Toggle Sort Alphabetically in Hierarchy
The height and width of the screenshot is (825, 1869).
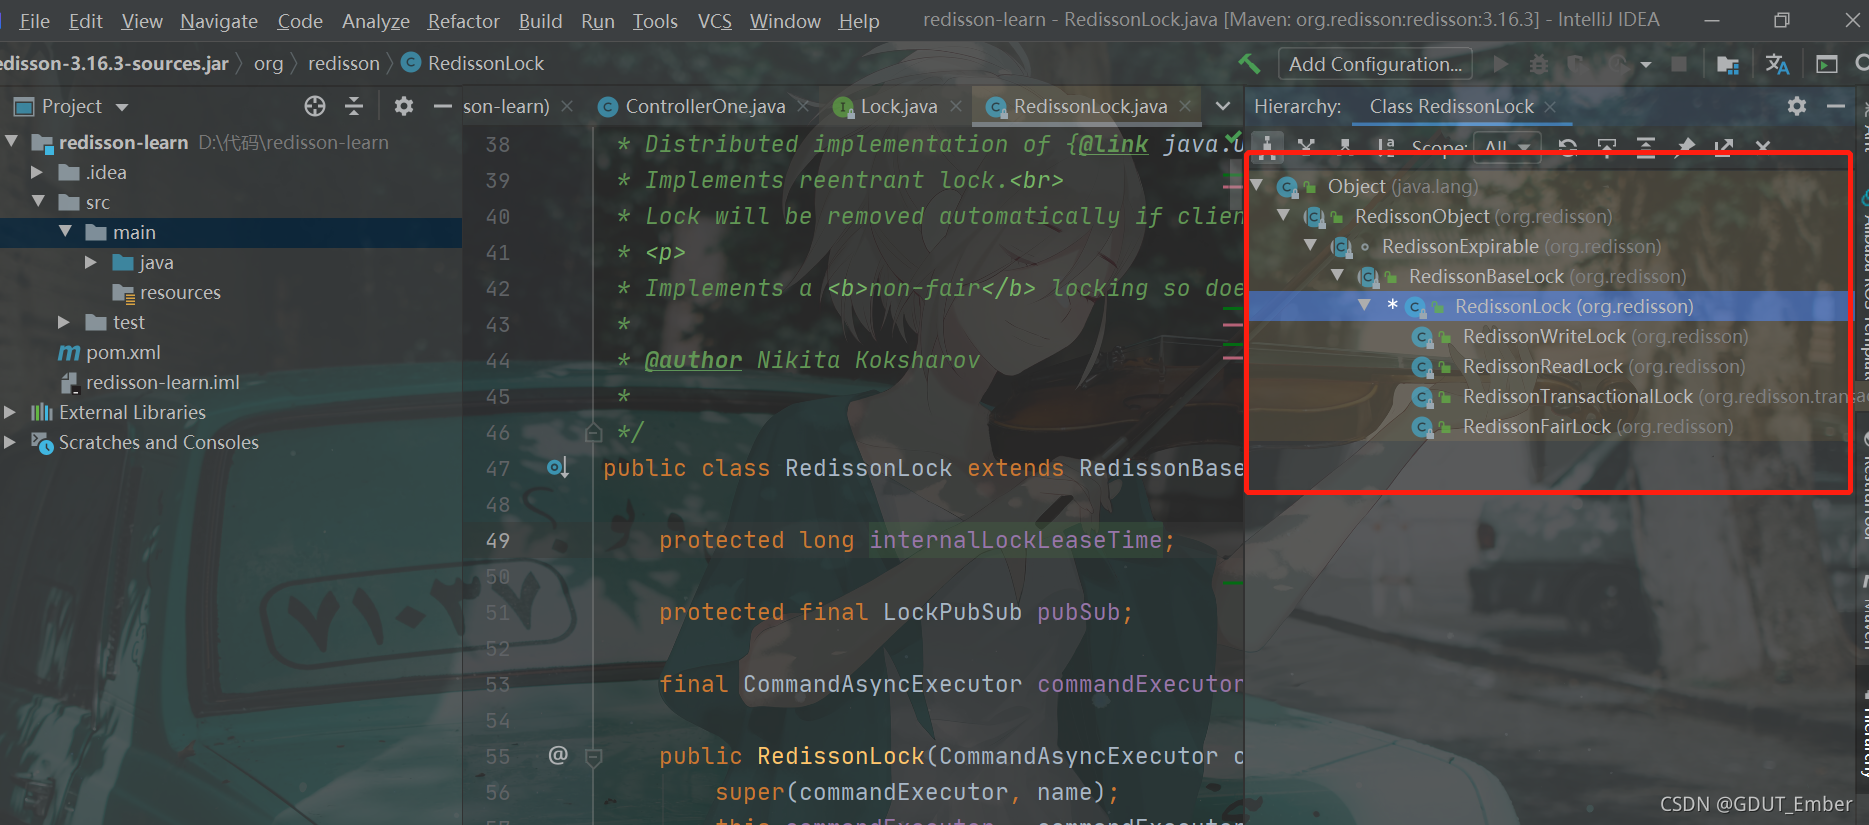click(x=1385, y=147)
